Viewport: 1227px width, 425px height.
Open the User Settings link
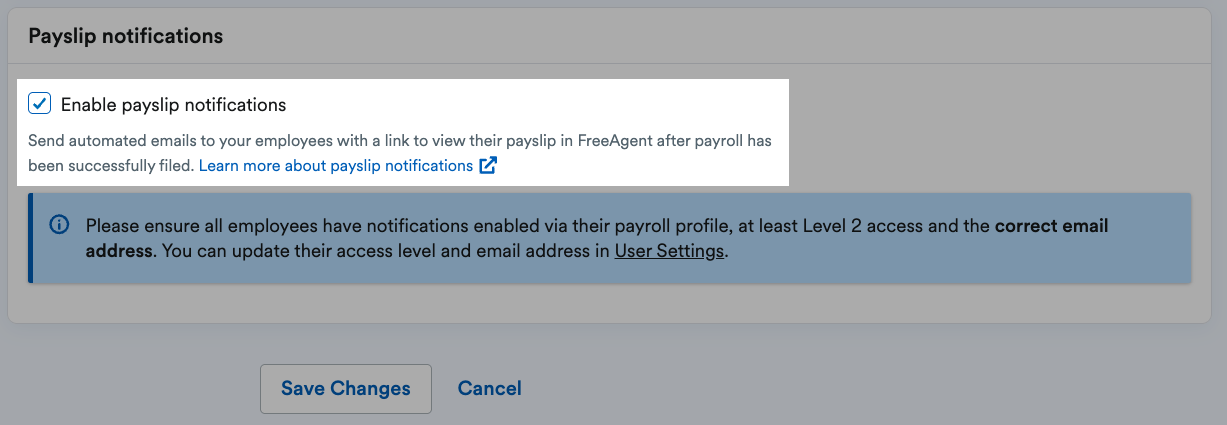tap(669, 251)
